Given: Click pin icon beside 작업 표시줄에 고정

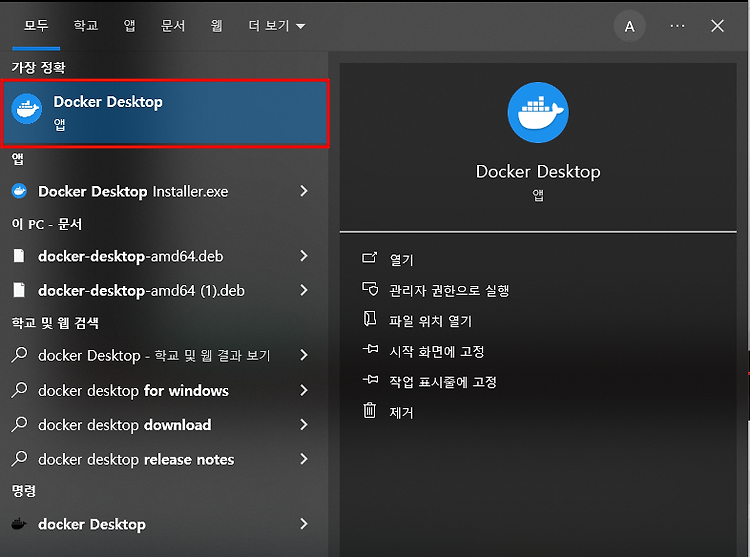Looking at the screenshot, I should click(370, 380).
